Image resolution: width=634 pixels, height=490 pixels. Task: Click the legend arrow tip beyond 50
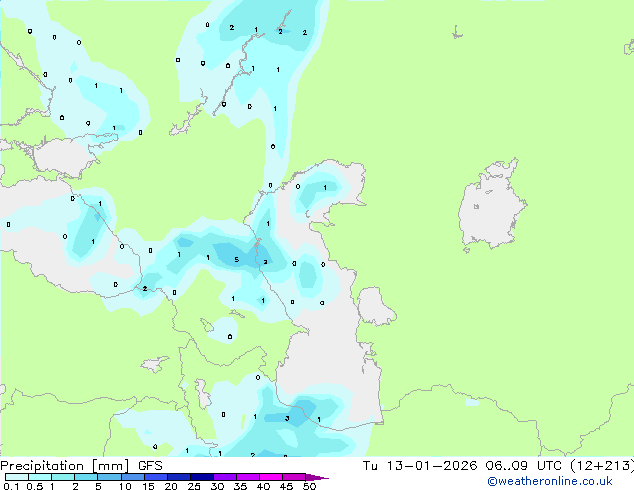point(317,477)
